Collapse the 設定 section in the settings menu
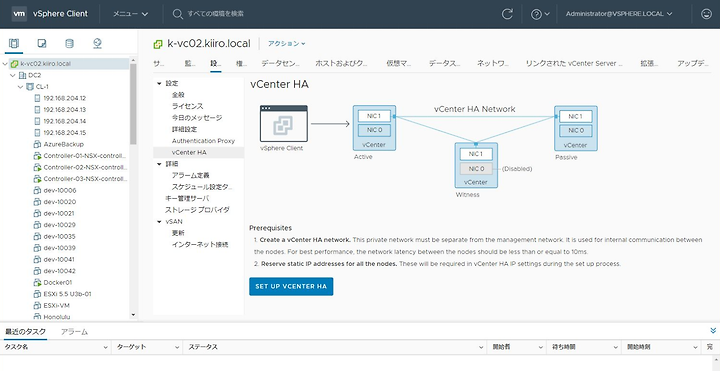Image resolution: width=720 pixels, height=371 pixels. (x=159, y=84)
